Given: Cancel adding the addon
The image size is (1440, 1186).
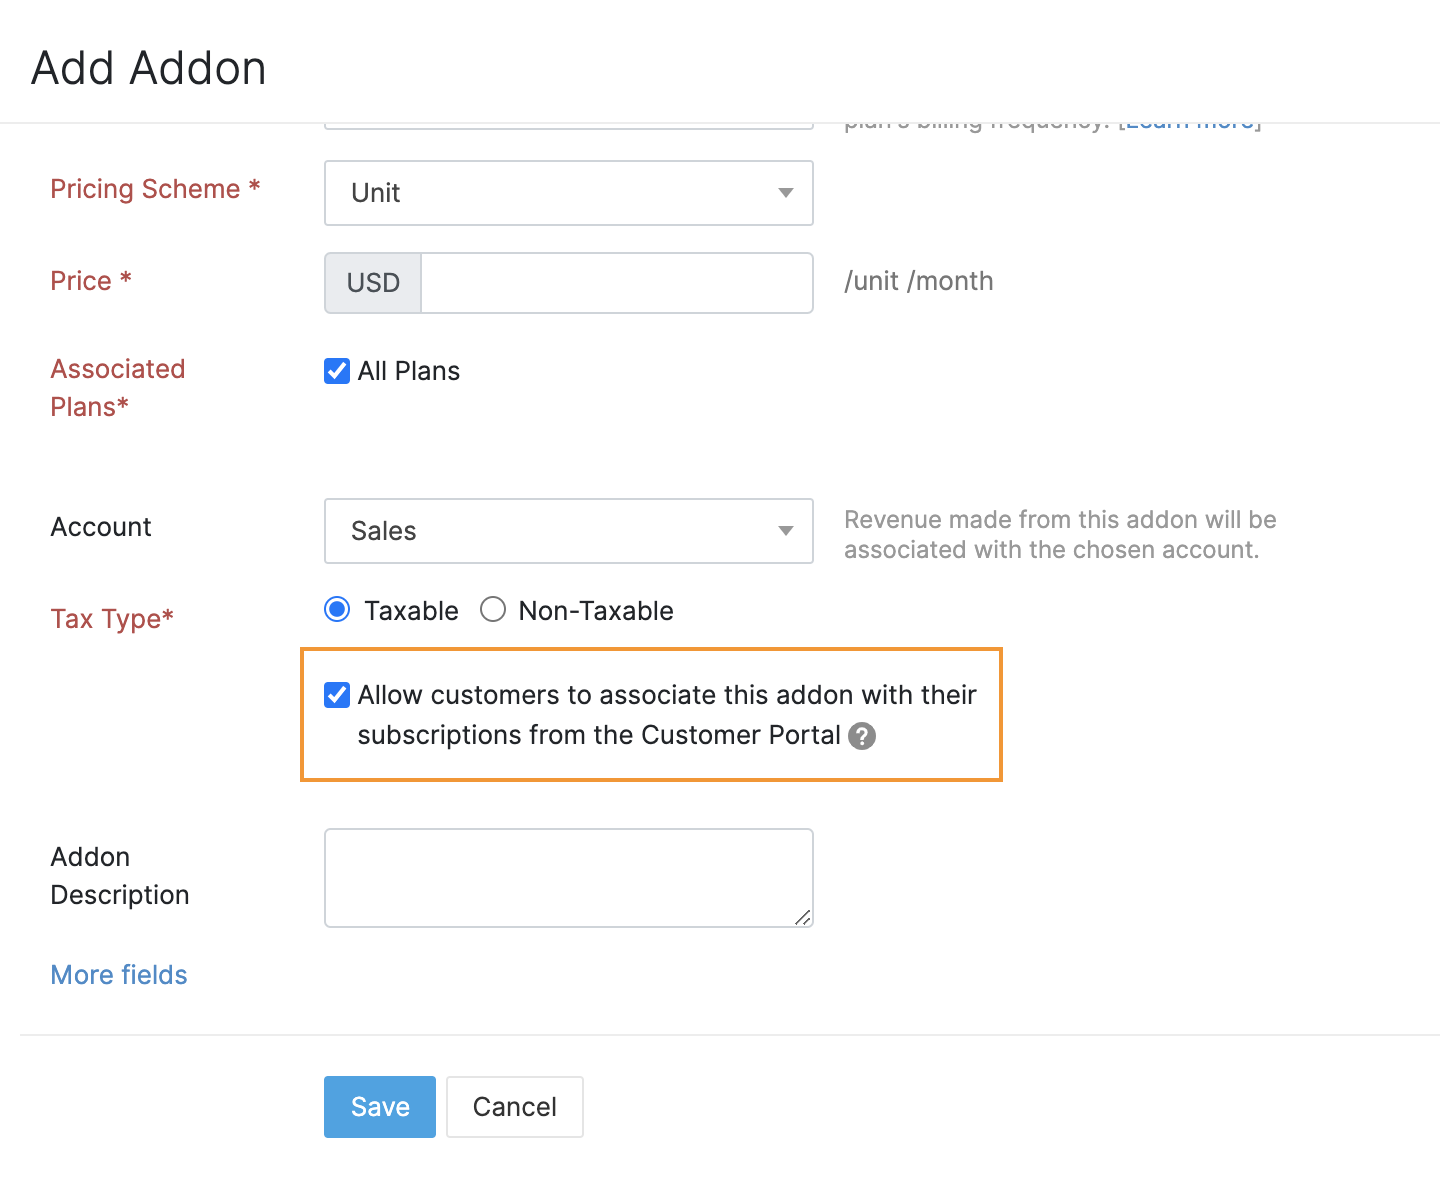Looking at the screenshot, I should point(514,1107).
